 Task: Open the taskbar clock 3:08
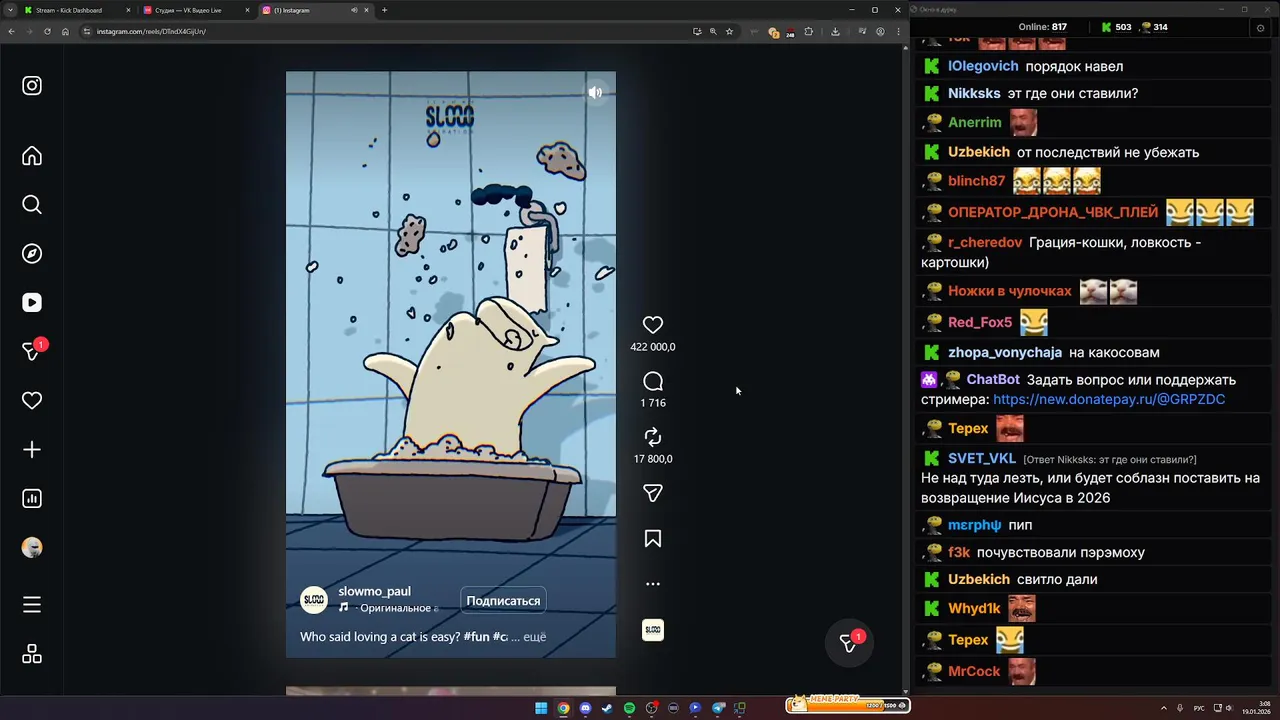[x=1257, y=708]
